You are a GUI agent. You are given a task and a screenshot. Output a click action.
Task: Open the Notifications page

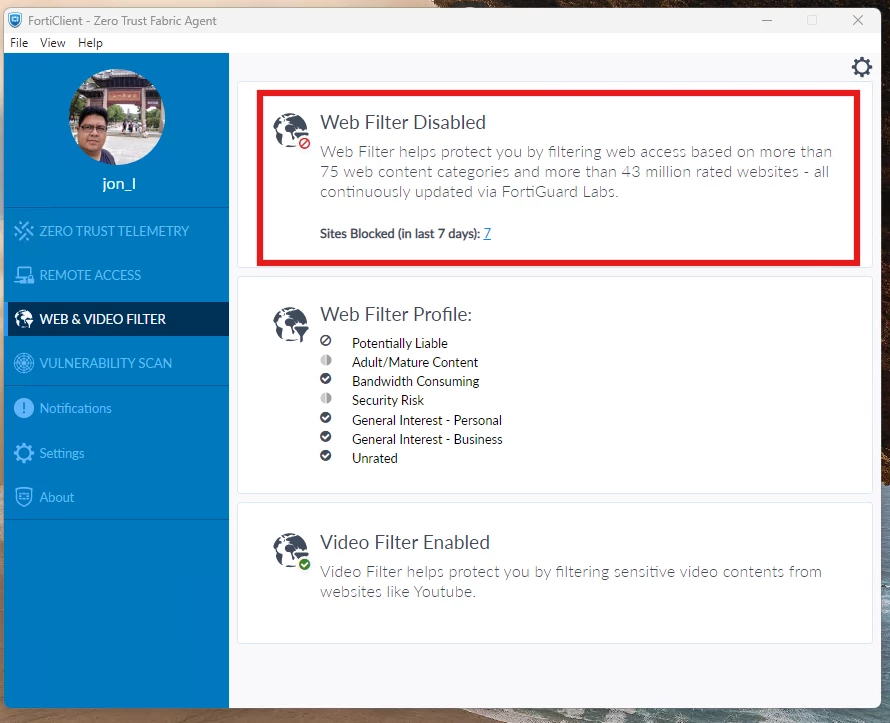tap(116, 408)
